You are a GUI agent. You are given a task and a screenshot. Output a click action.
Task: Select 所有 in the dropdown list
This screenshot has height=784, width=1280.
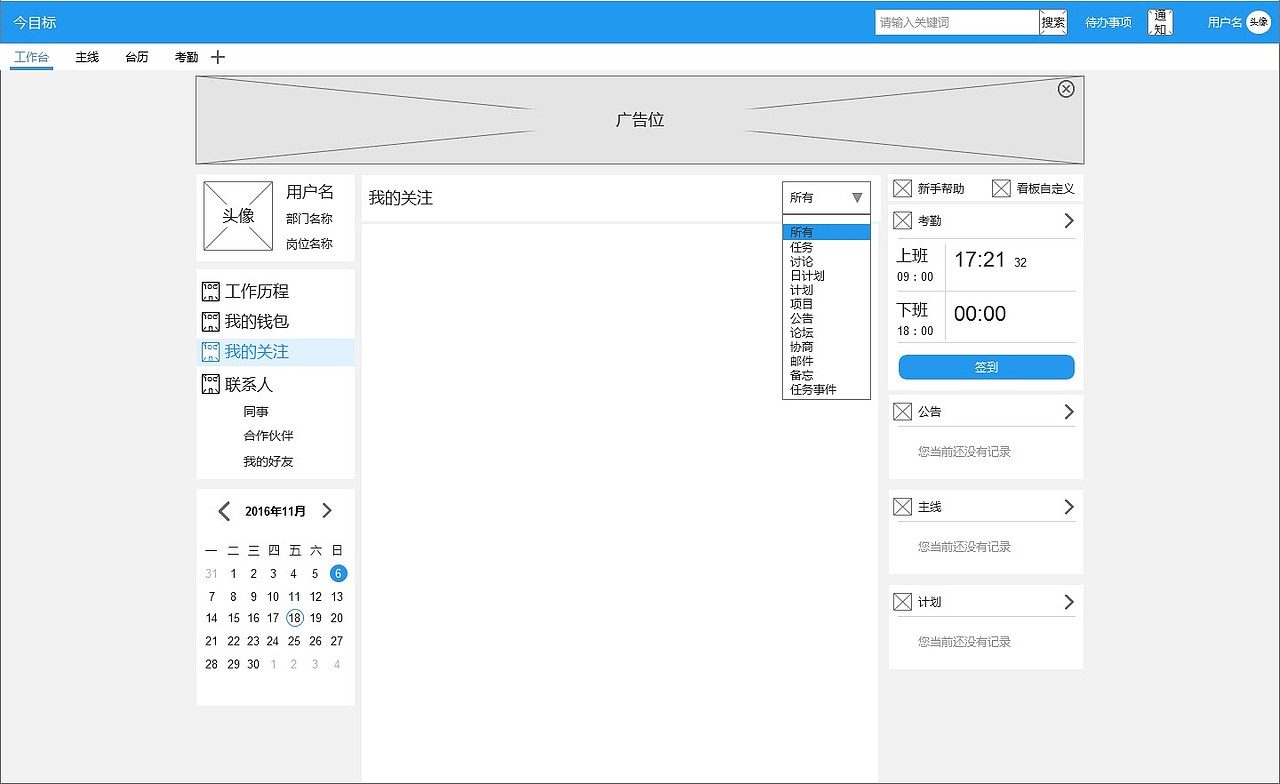[826, 232]
